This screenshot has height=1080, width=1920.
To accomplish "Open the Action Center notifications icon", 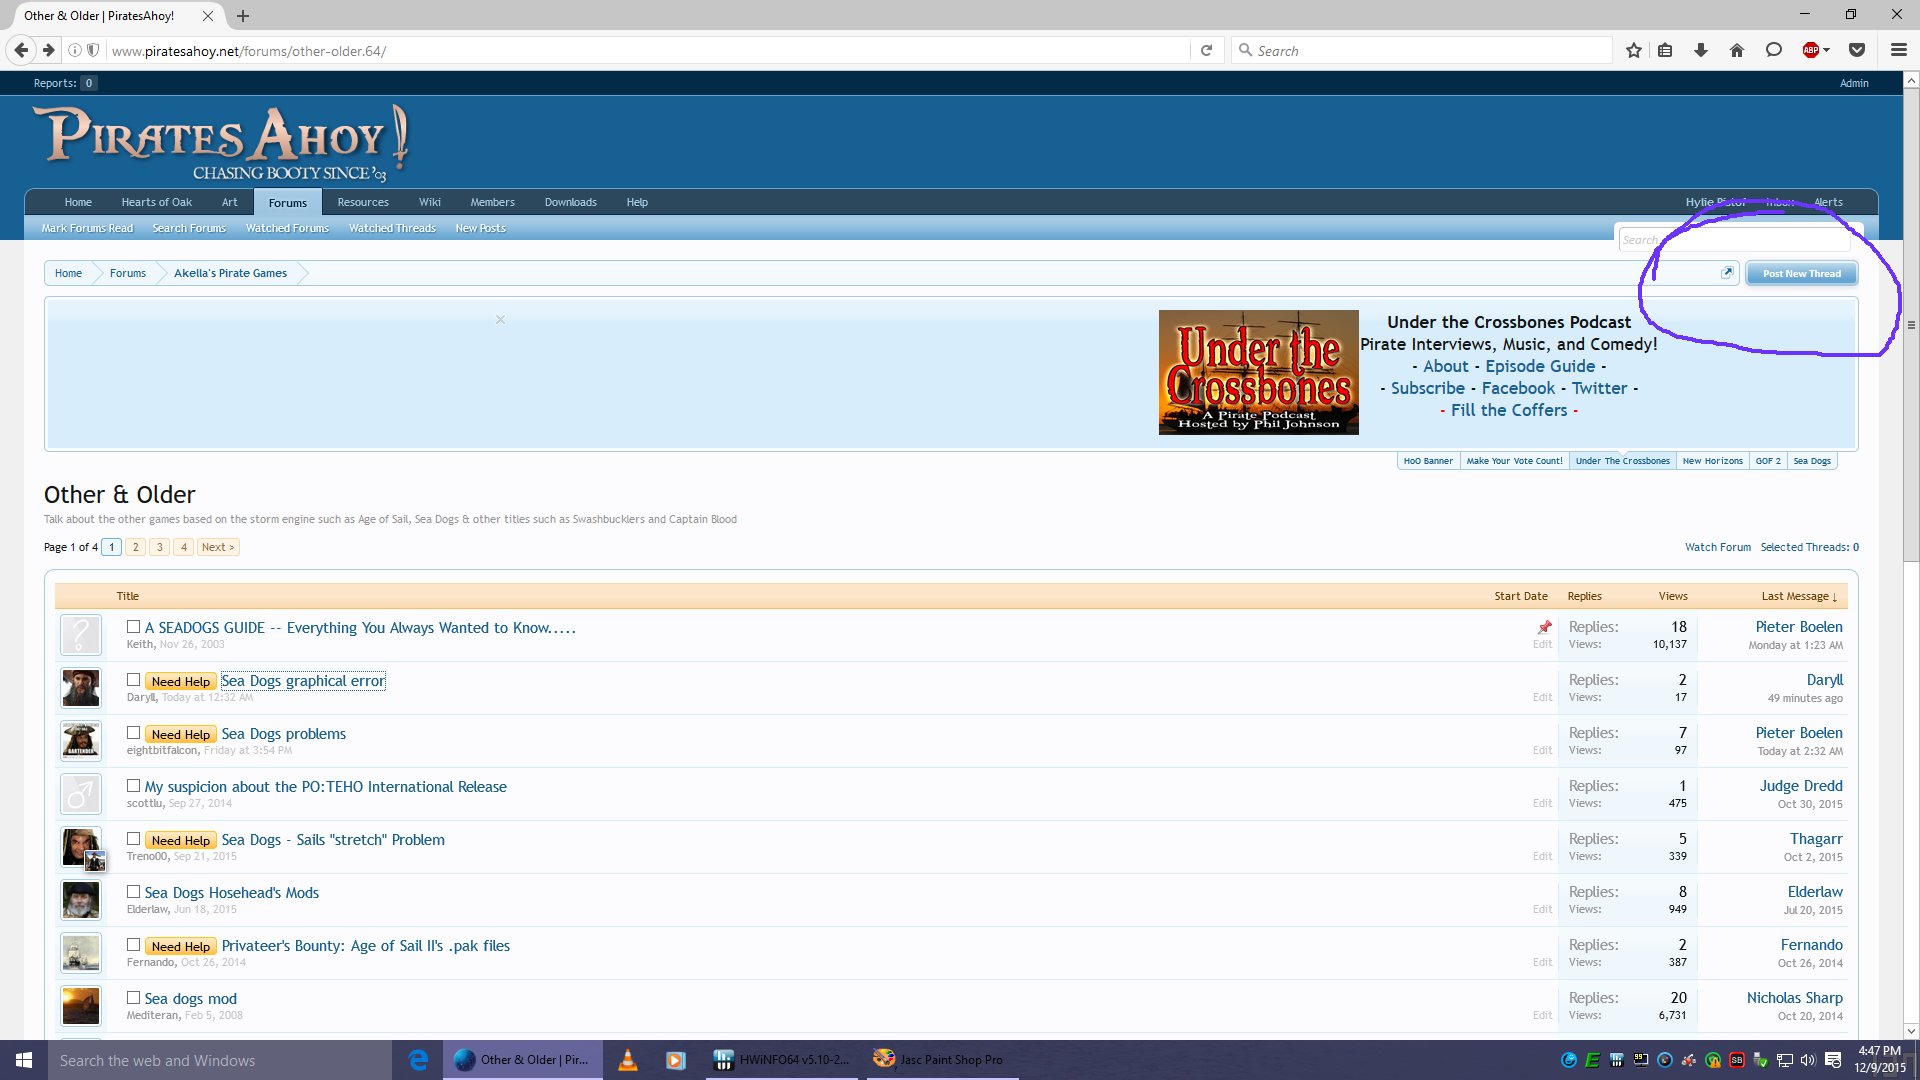I will click(1833, 1060).
